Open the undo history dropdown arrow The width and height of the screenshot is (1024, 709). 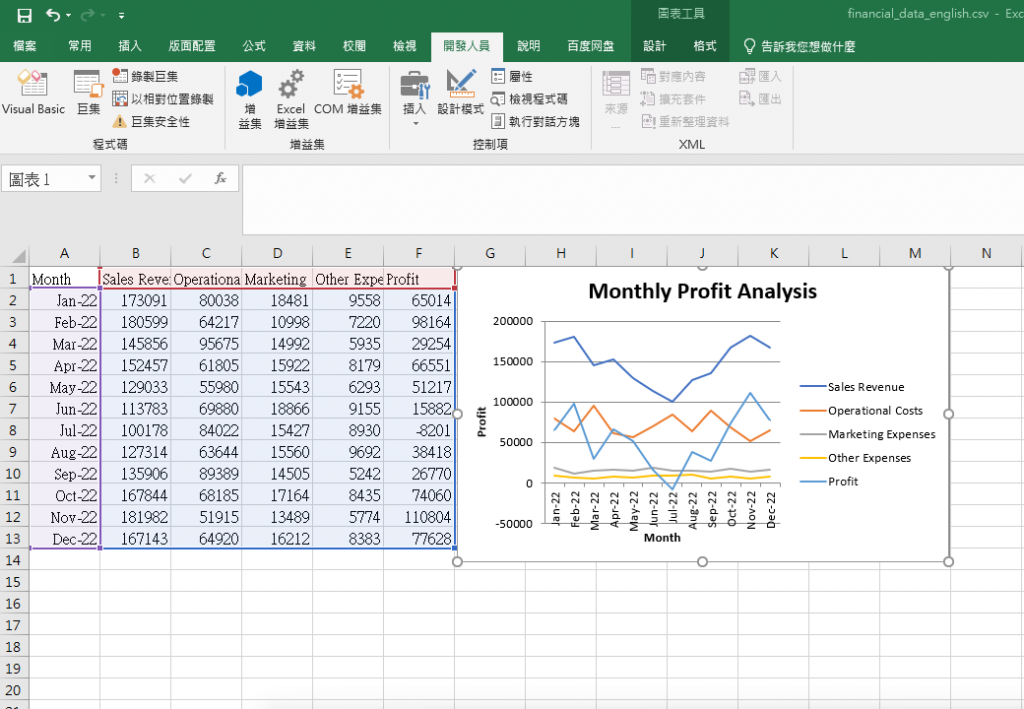point(69,15)
